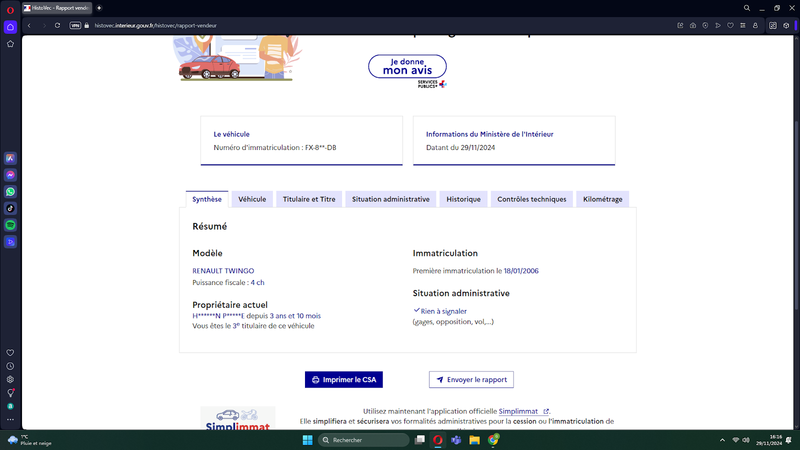Open Spotify in the sidebar

pyautogui.click(x=10, y=225)
